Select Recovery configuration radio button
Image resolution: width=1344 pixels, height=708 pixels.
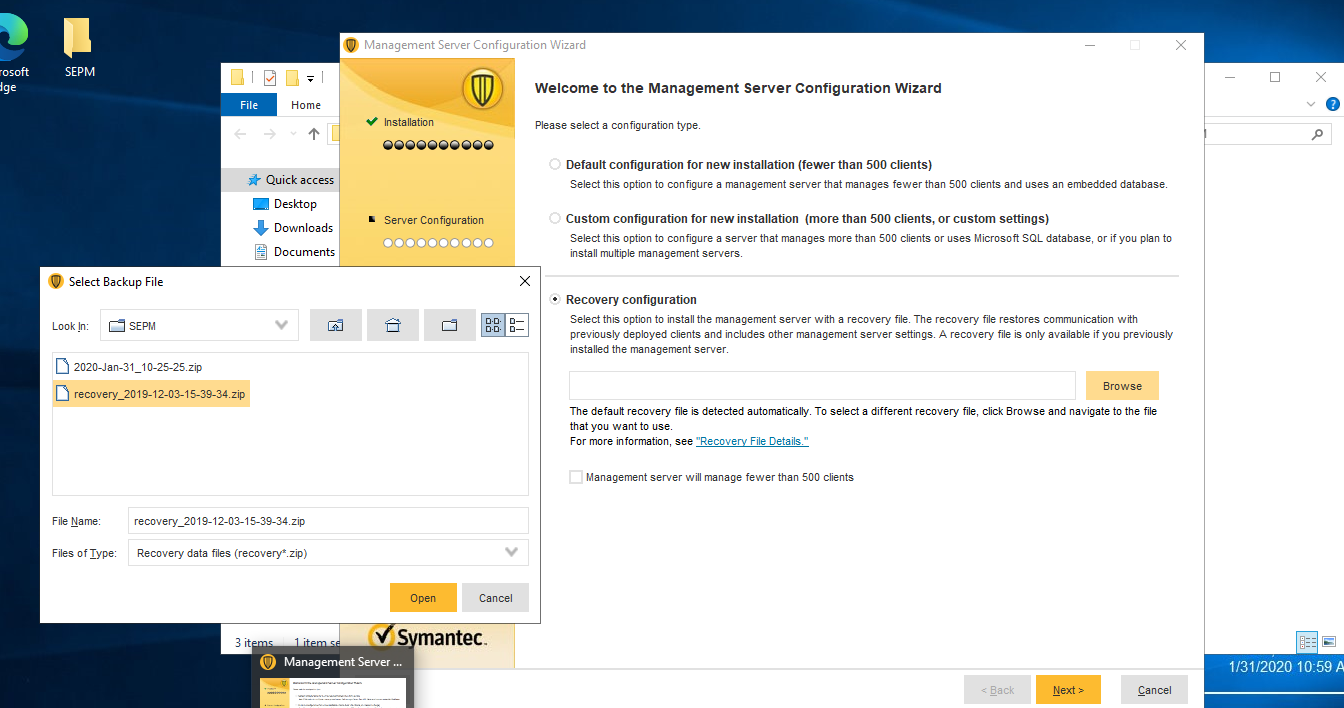coord(555,299)
